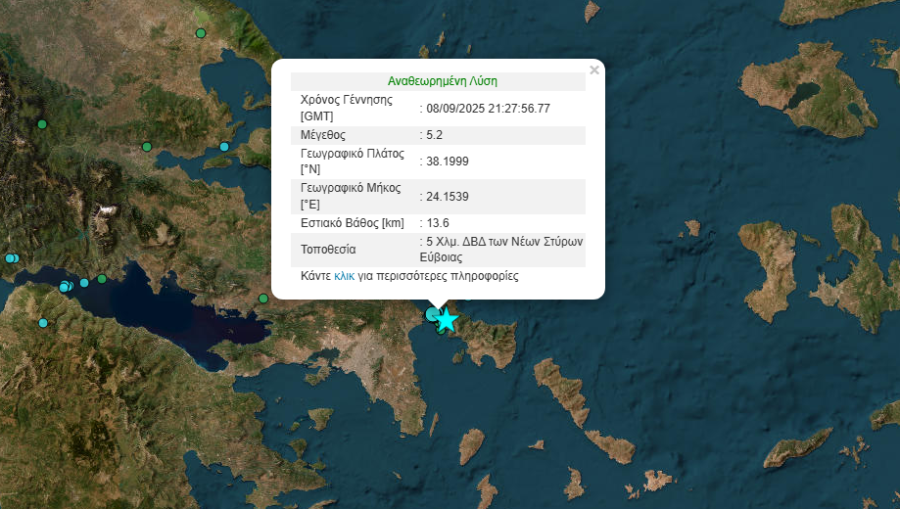Click the 'Εστιακό Βάθος [km]' label
This screenshot has width=900, height=509.
pos(352,223)
